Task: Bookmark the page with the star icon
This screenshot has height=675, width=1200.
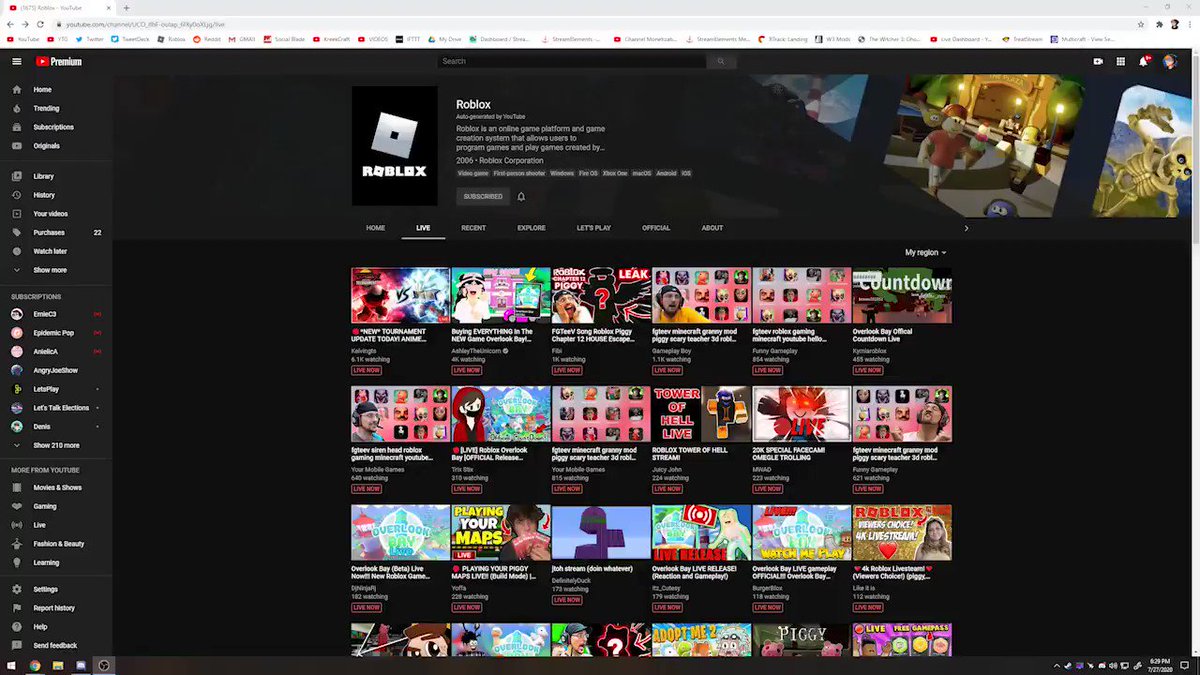Action: click(1141, 24)
